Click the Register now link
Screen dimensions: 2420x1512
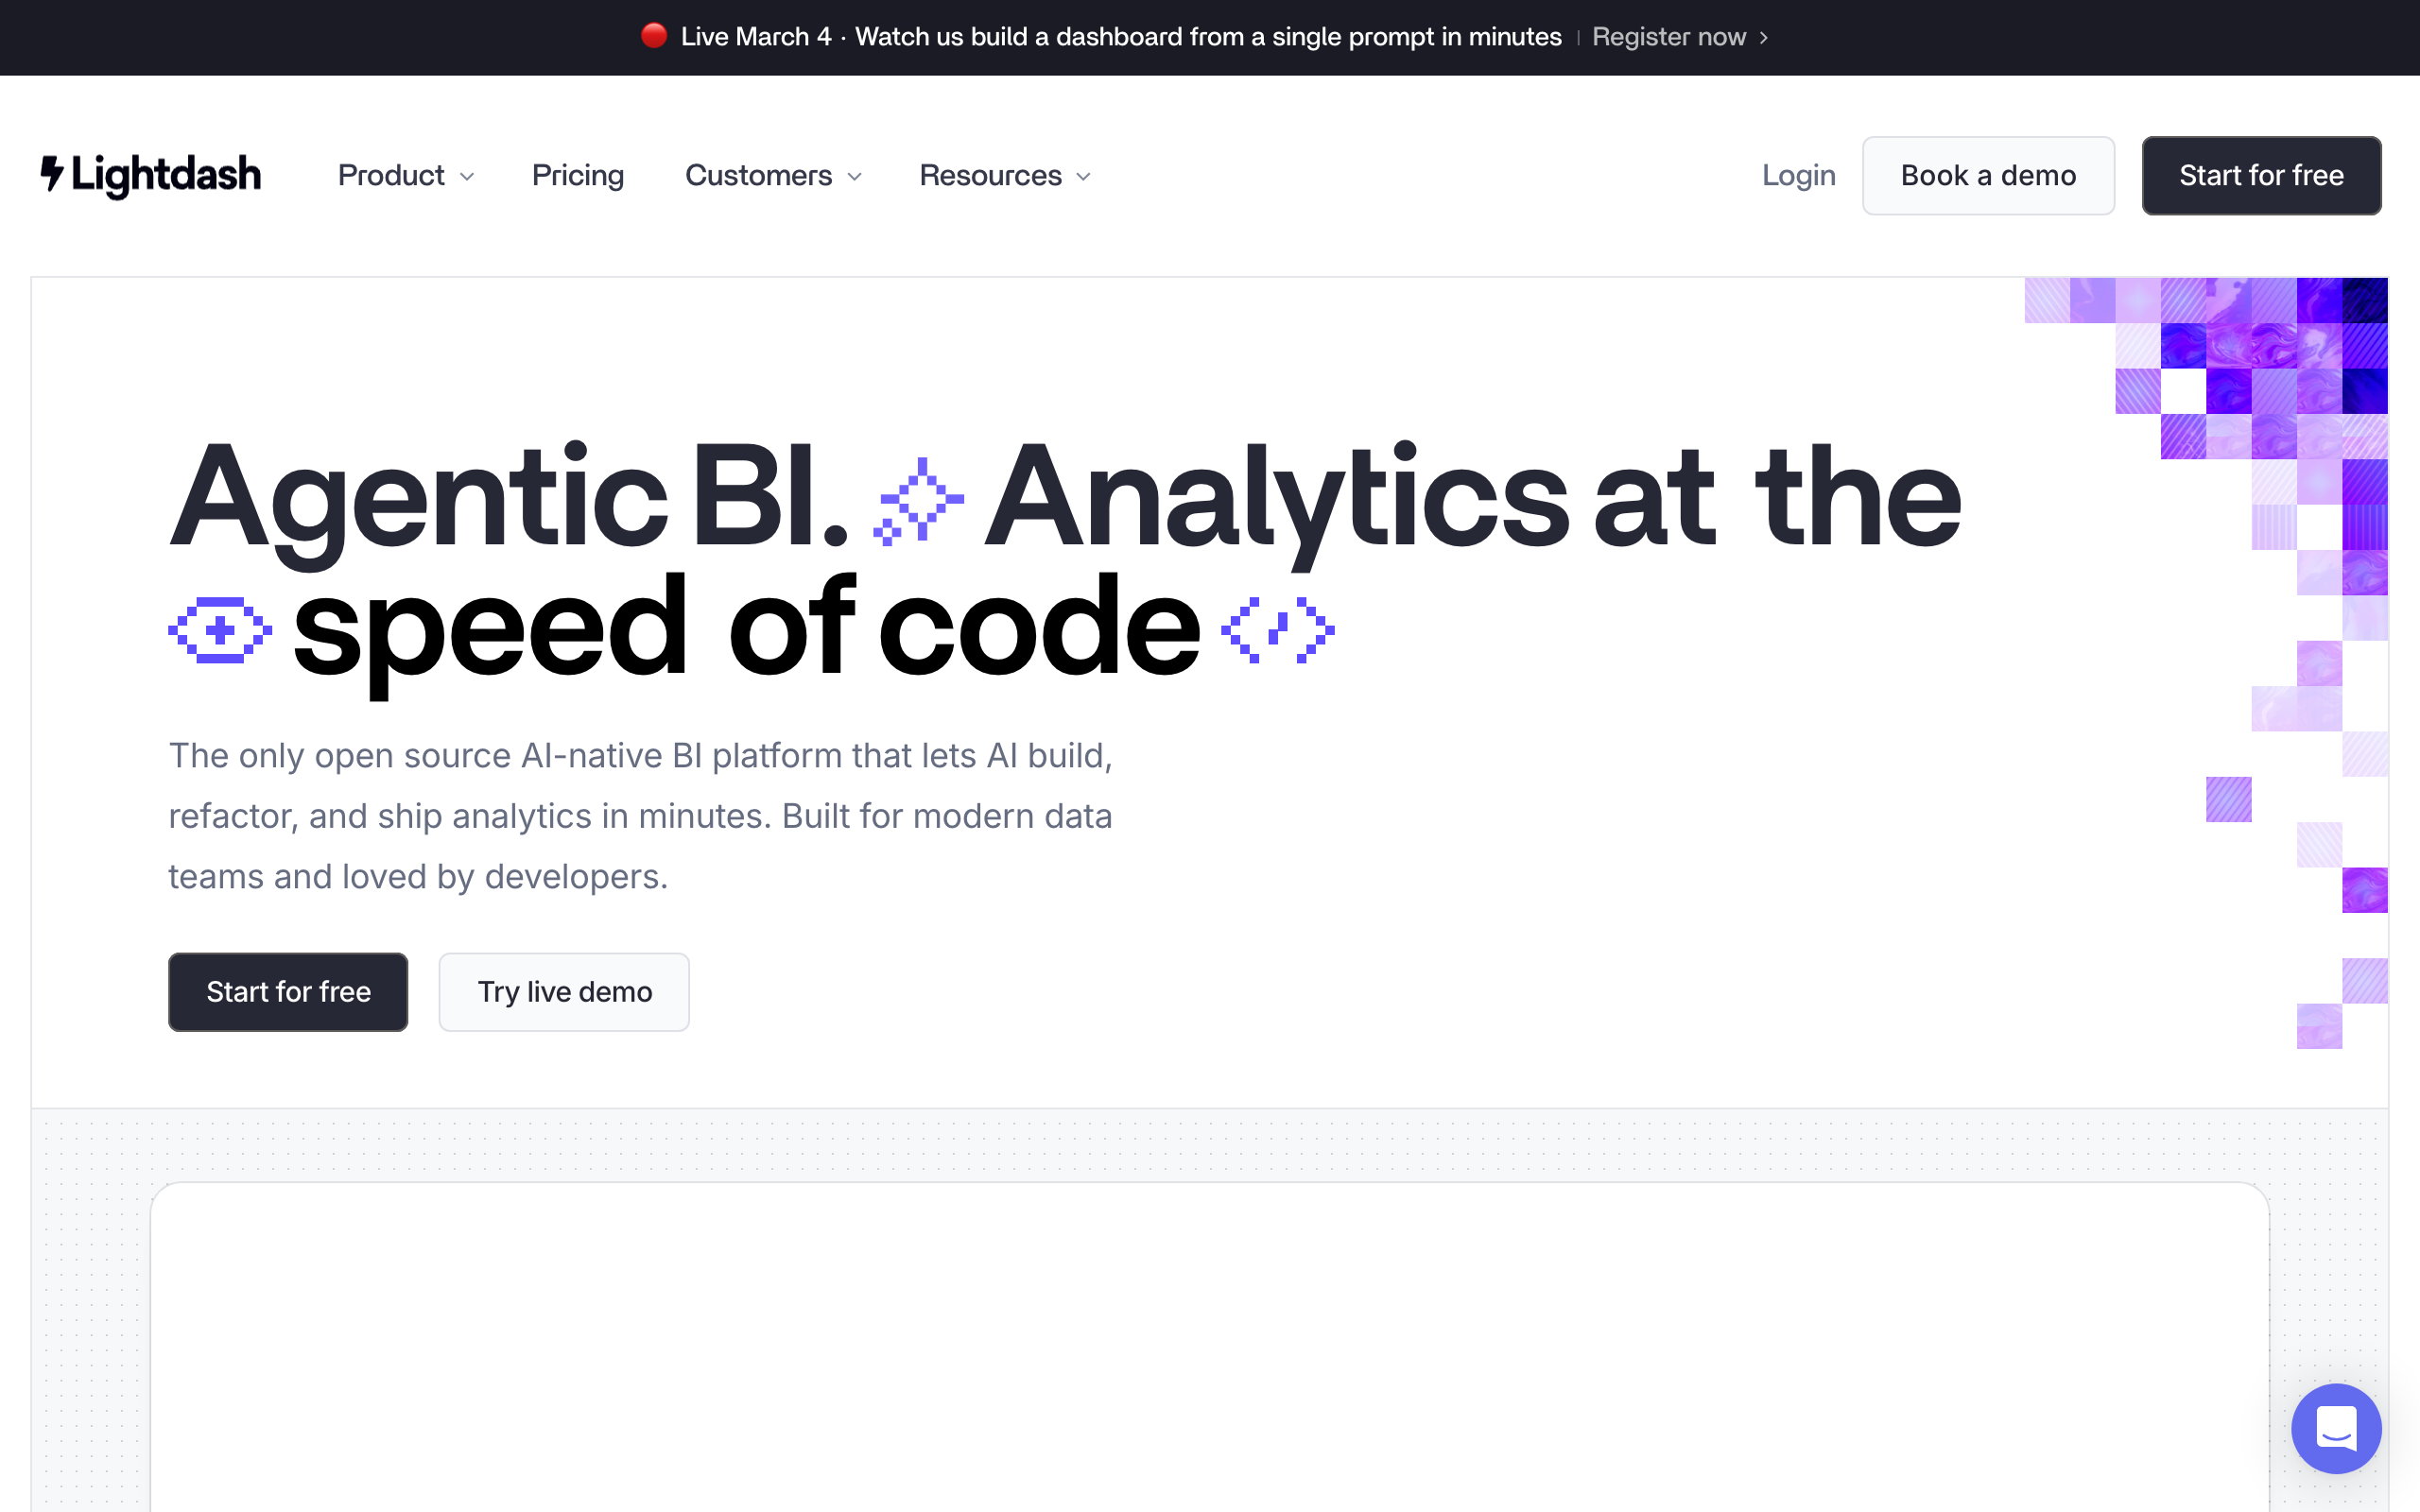click(1668, 37)
